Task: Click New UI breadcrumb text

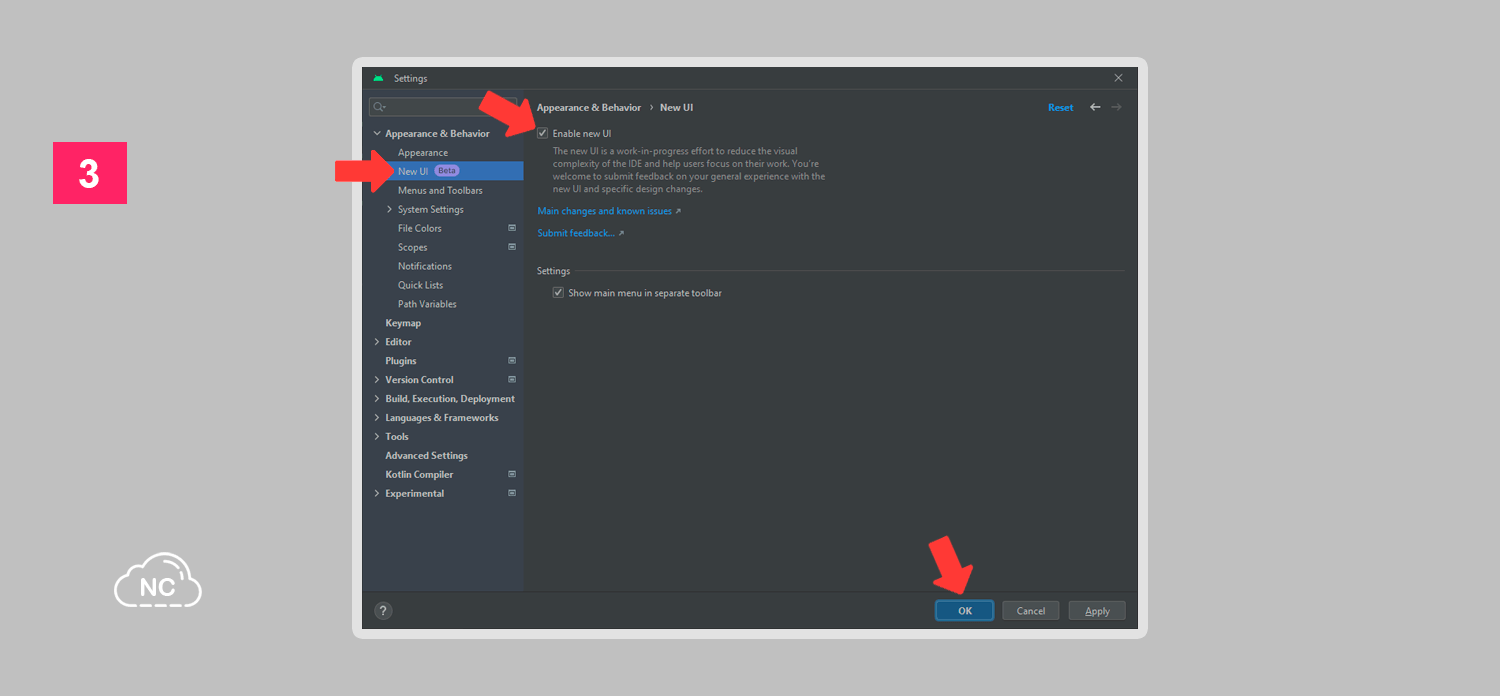Action: [676, 108]
